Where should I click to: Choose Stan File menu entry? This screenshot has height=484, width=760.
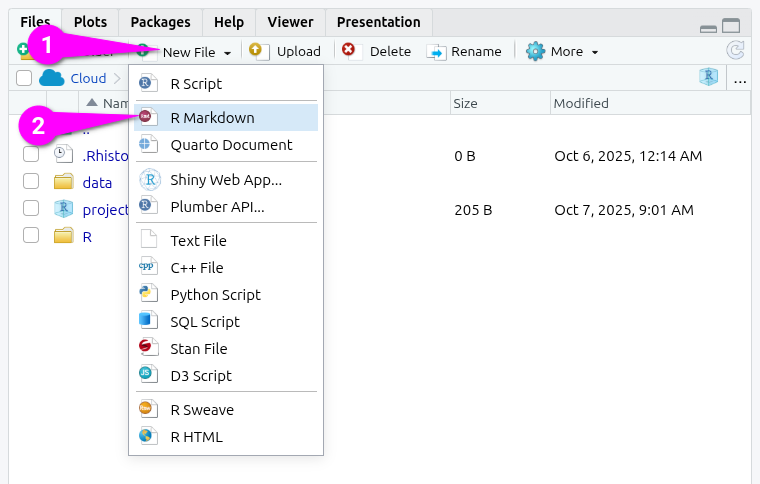(x=226, y=349)
